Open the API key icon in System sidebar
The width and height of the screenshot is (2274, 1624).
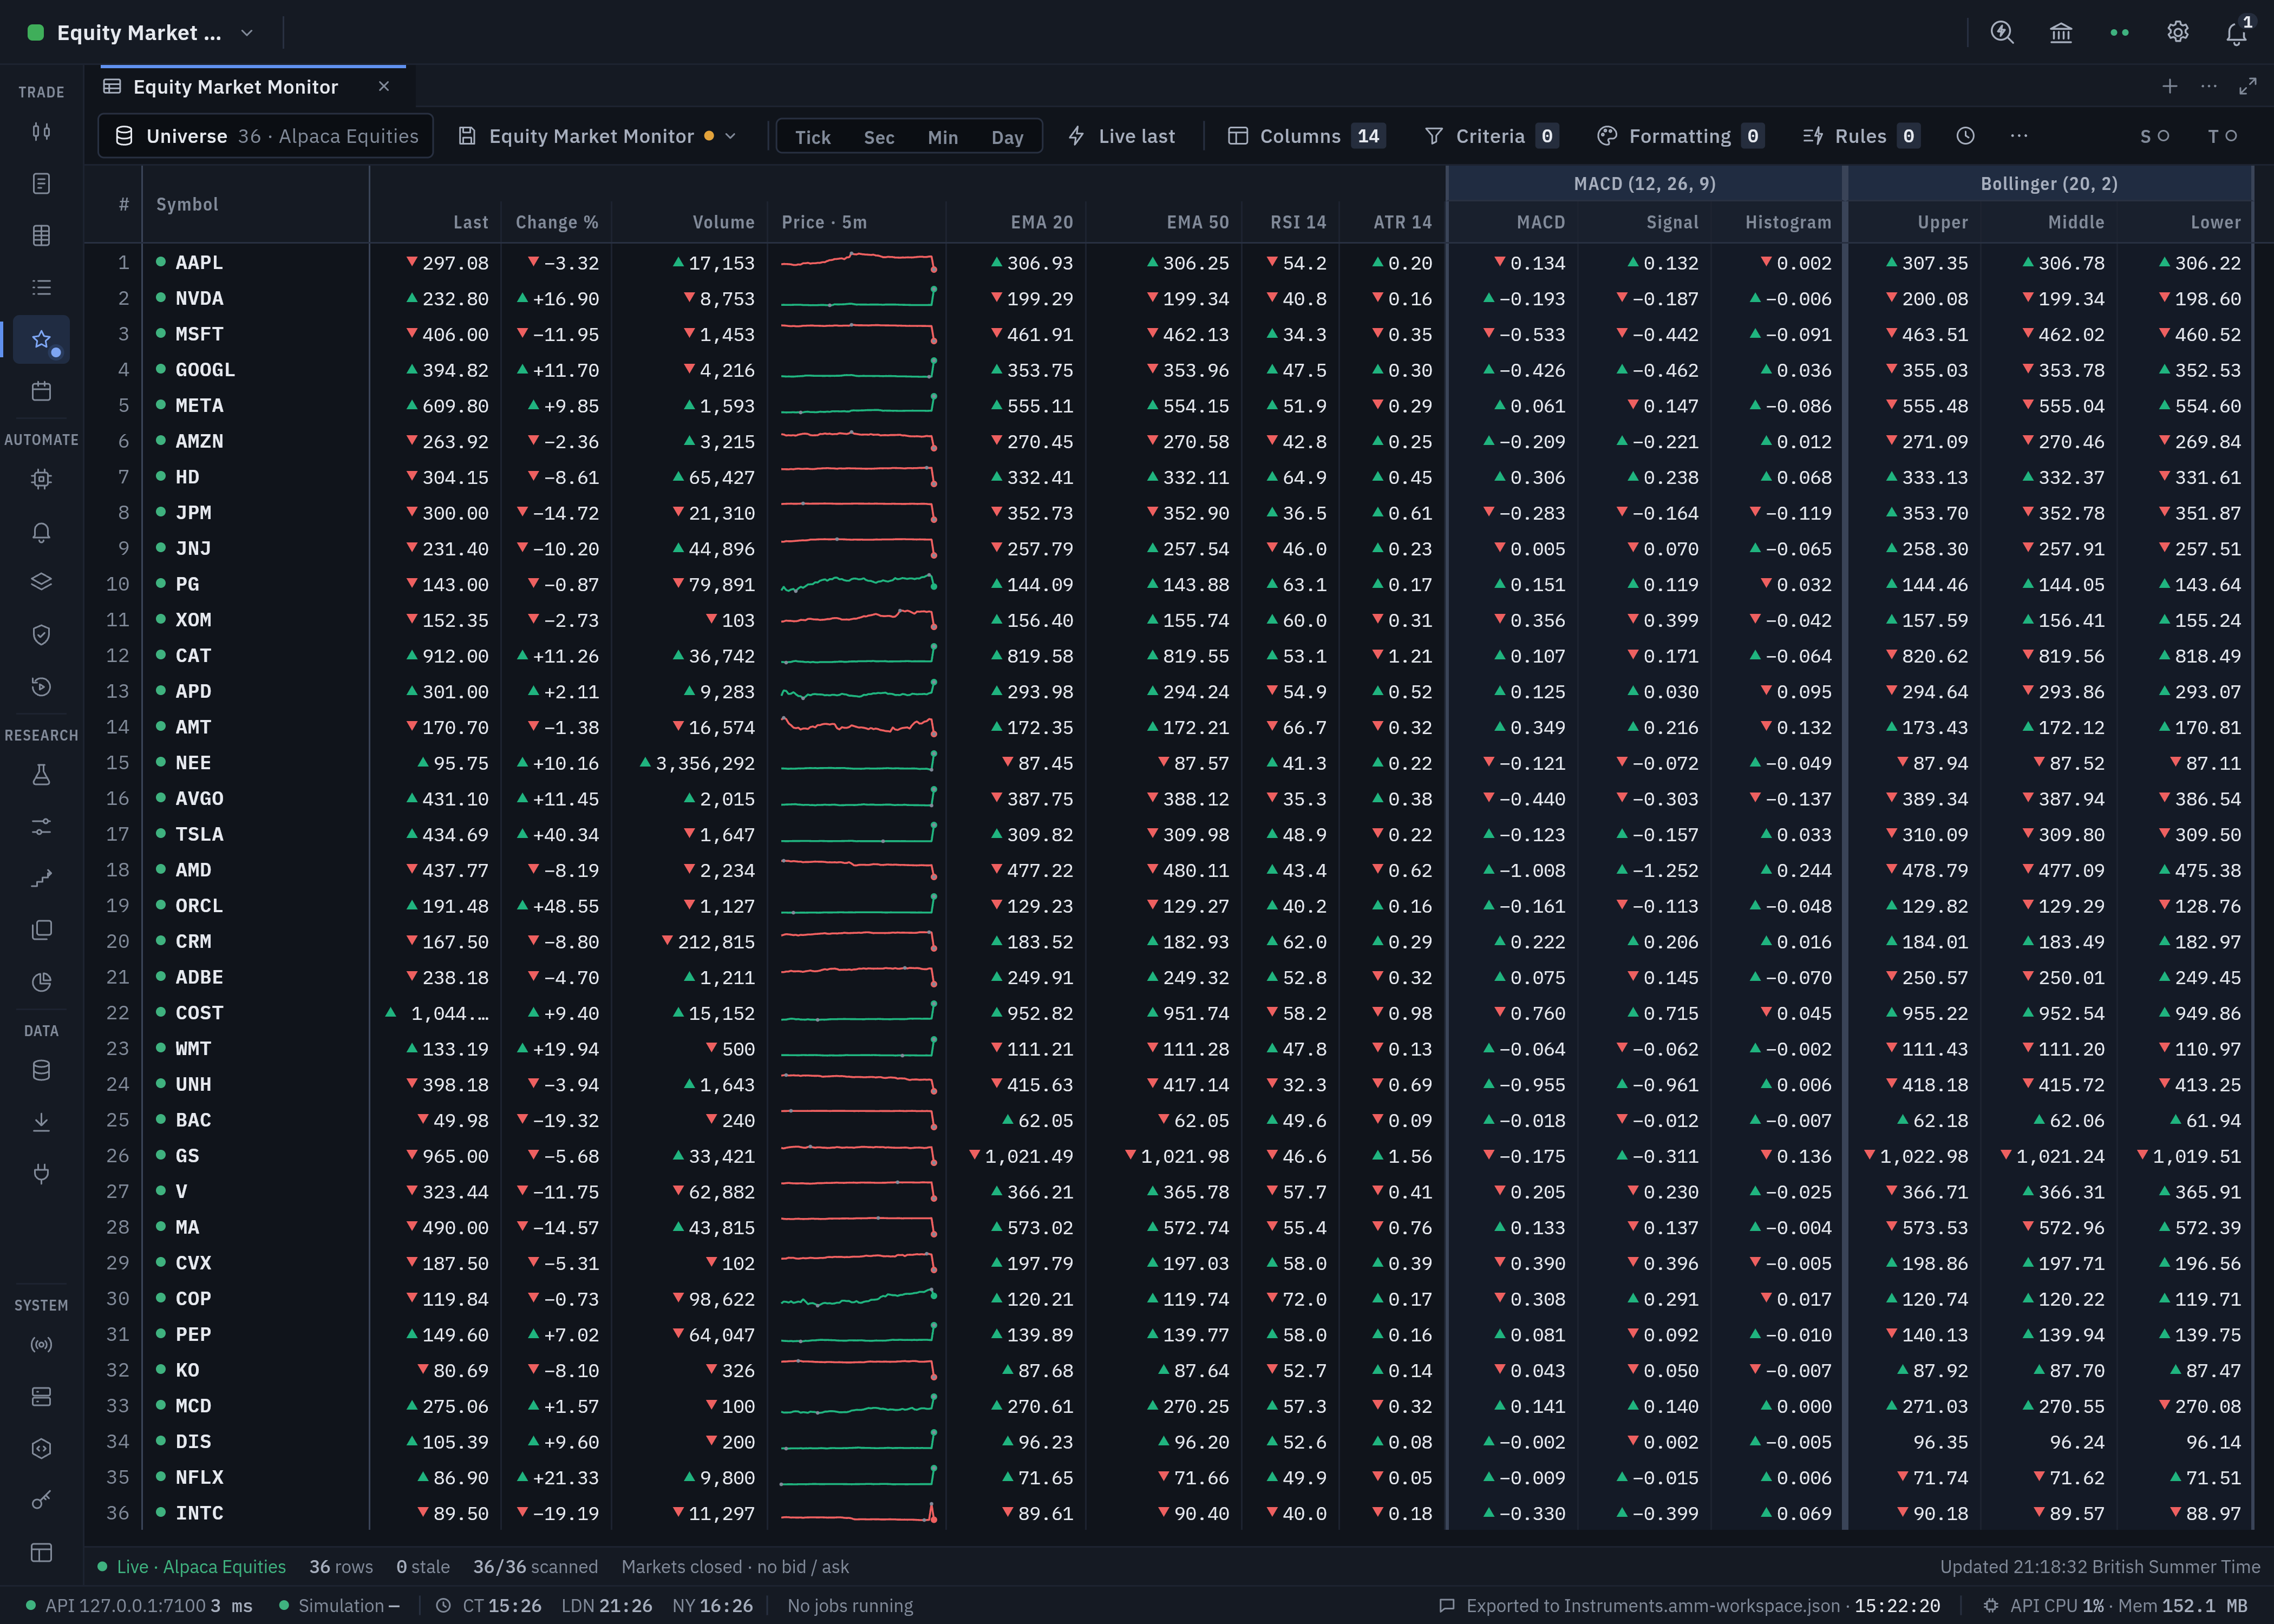[41, 1500]
